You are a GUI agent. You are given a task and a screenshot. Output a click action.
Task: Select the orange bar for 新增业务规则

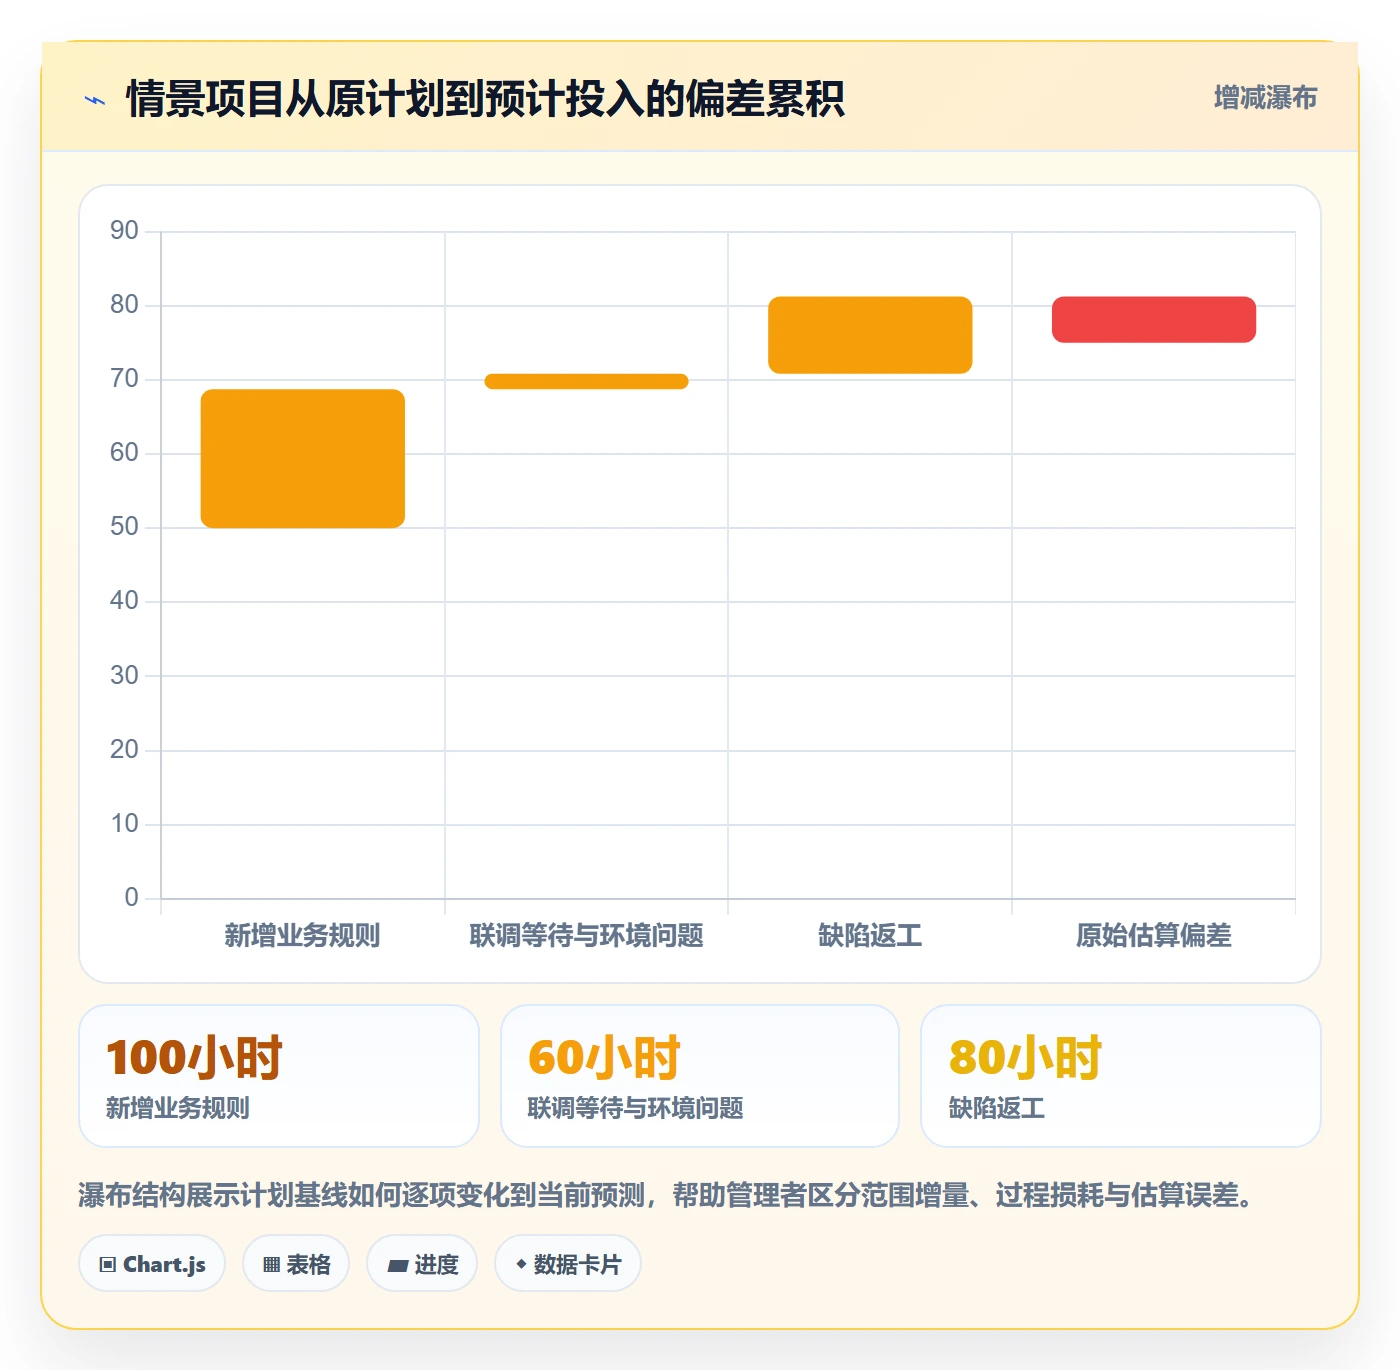pos(303,458)
